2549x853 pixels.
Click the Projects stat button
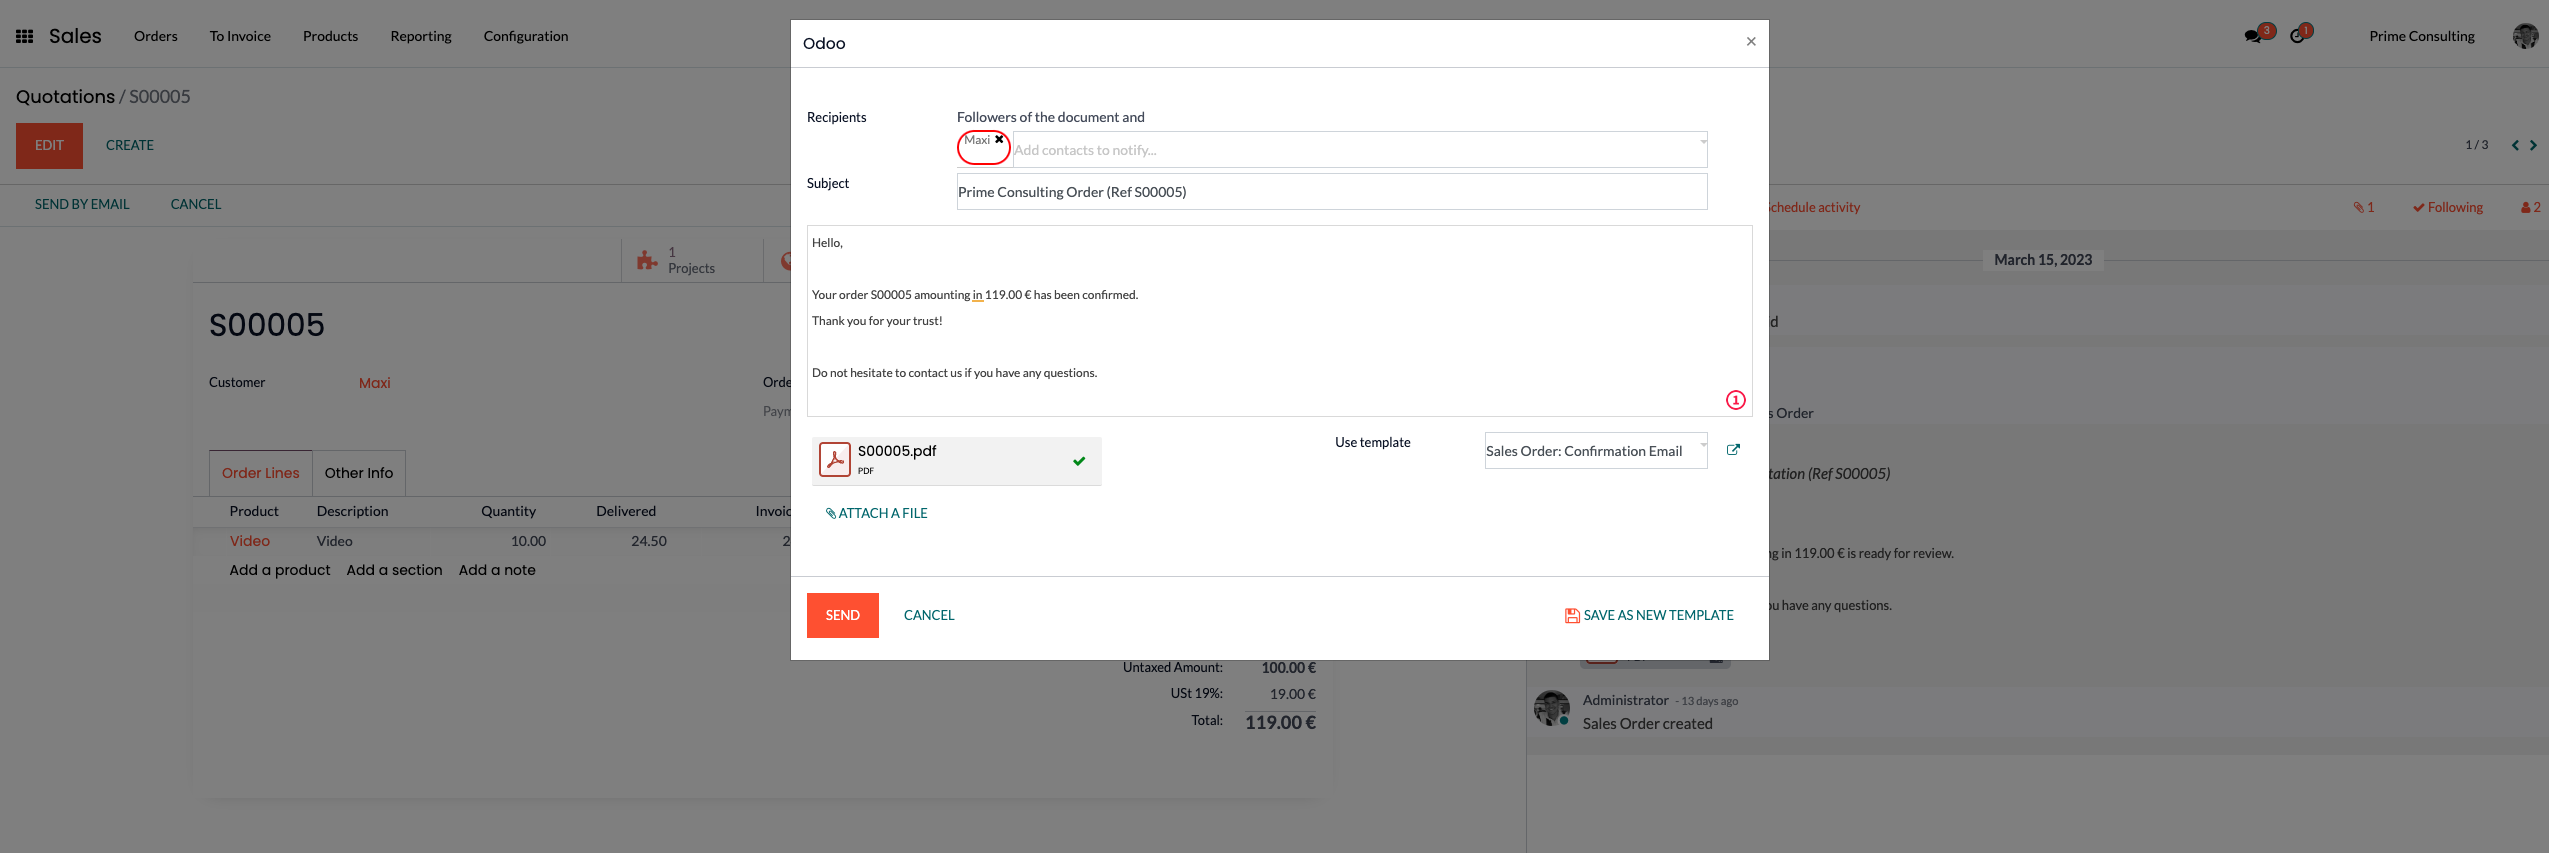point(692,260)
